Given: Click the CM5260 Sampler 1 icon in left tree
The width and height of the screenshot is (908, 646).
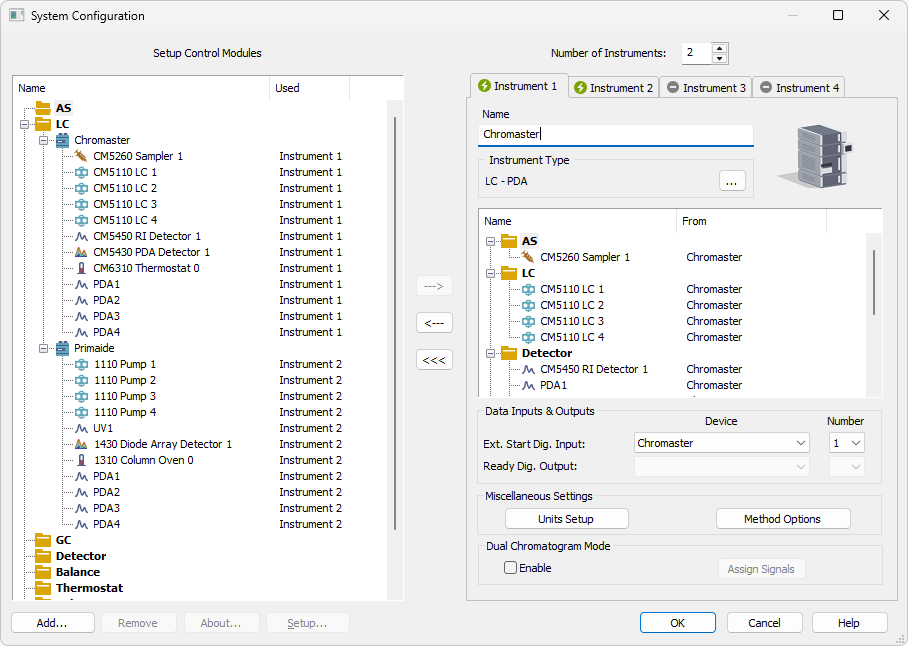Looking at the screenshot, I should tap(81, 156).
